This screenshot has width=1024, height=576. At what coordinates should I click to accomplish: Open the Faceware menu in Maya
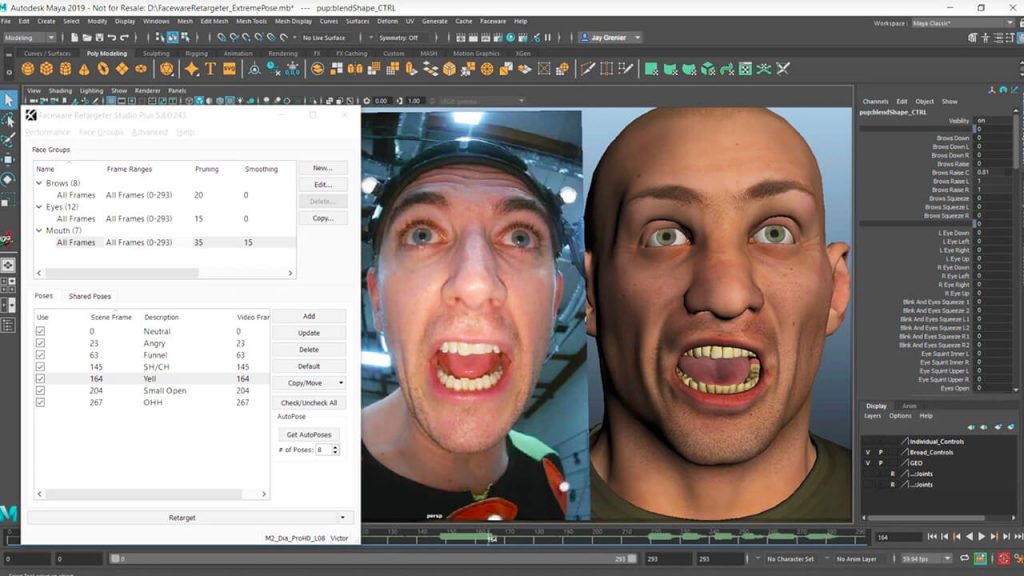tap(493, 22)
